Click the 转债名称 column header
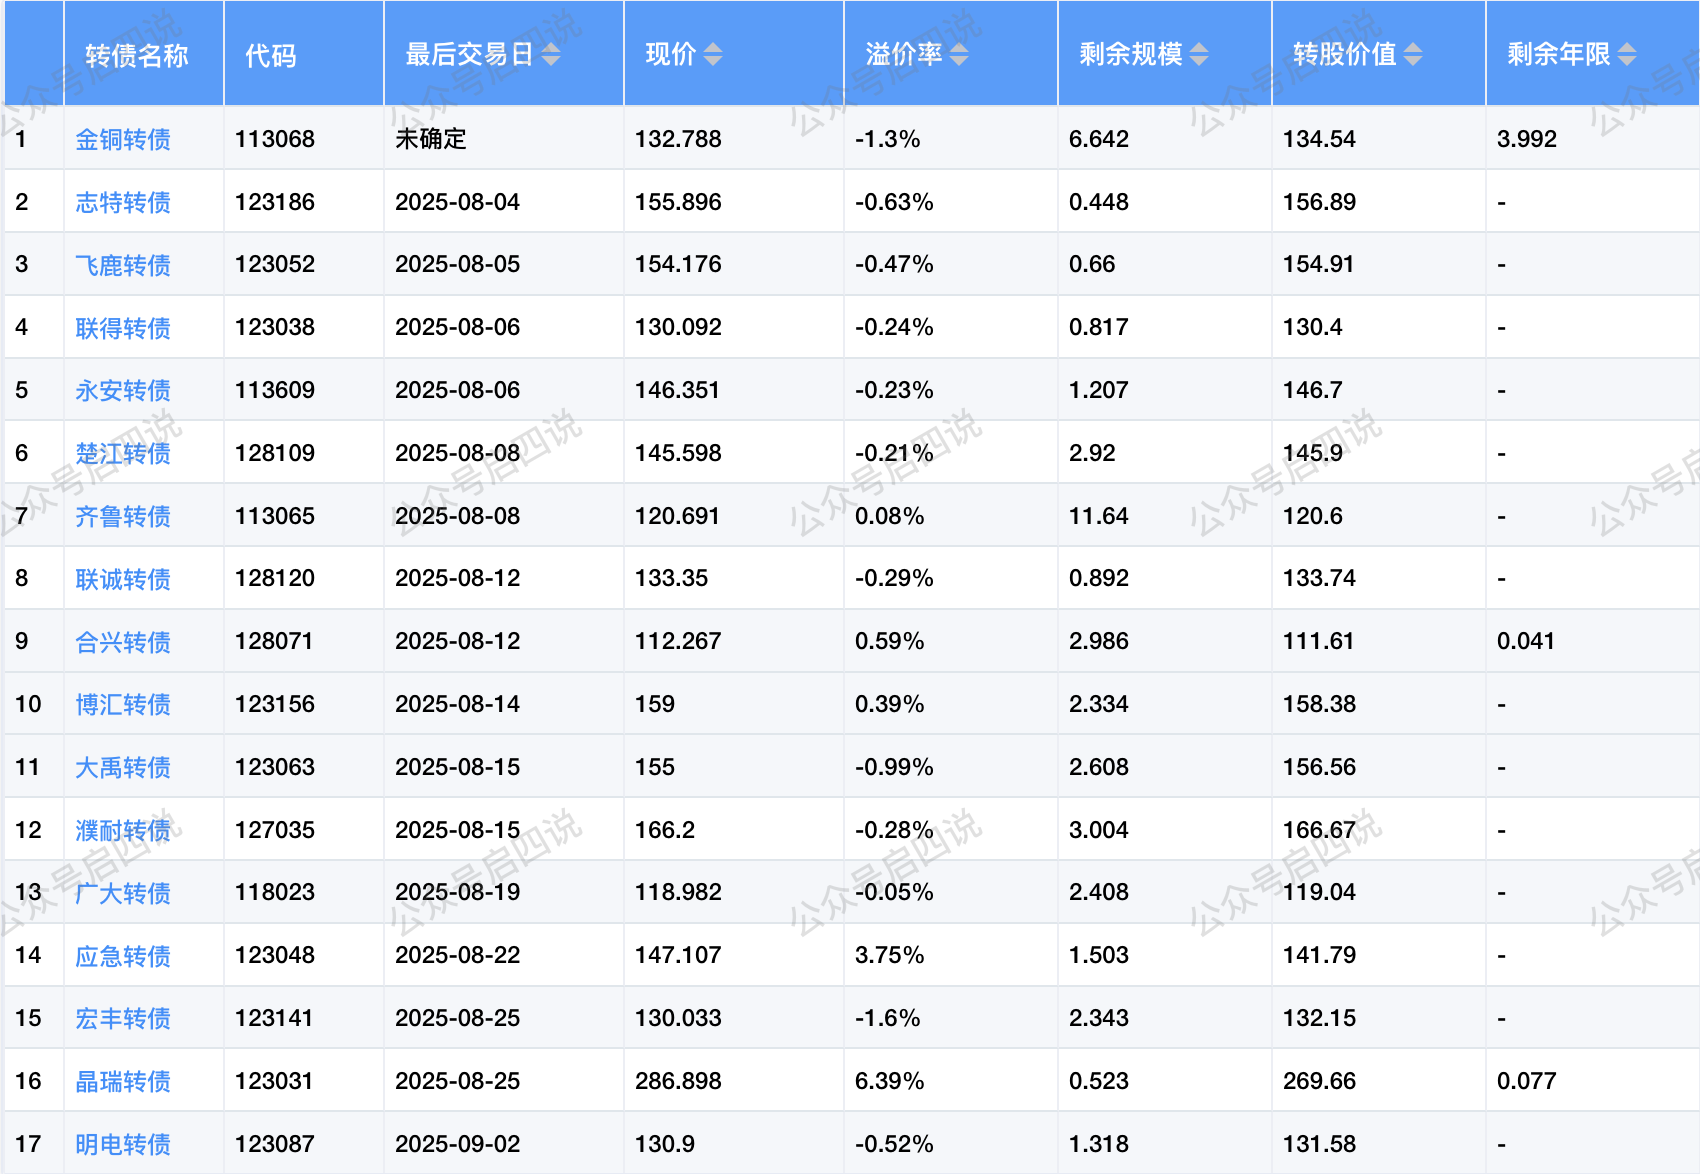This screenshot has width=1700, height=1174. (x=137, y=55)
